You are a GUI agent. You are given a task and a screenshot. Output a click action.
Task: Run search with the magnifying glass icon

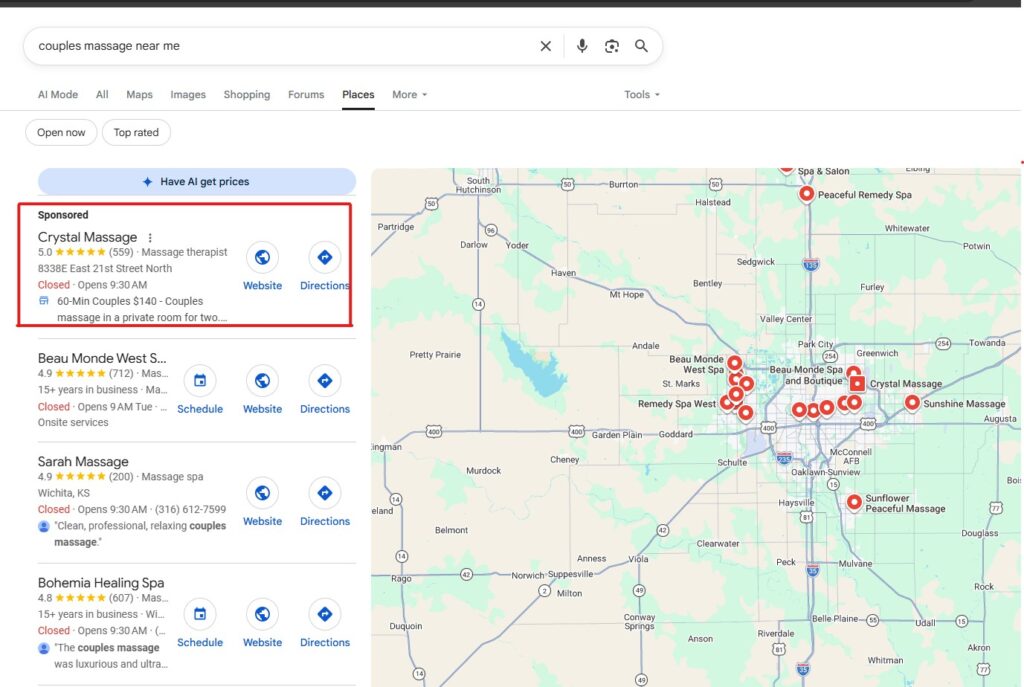641,46
